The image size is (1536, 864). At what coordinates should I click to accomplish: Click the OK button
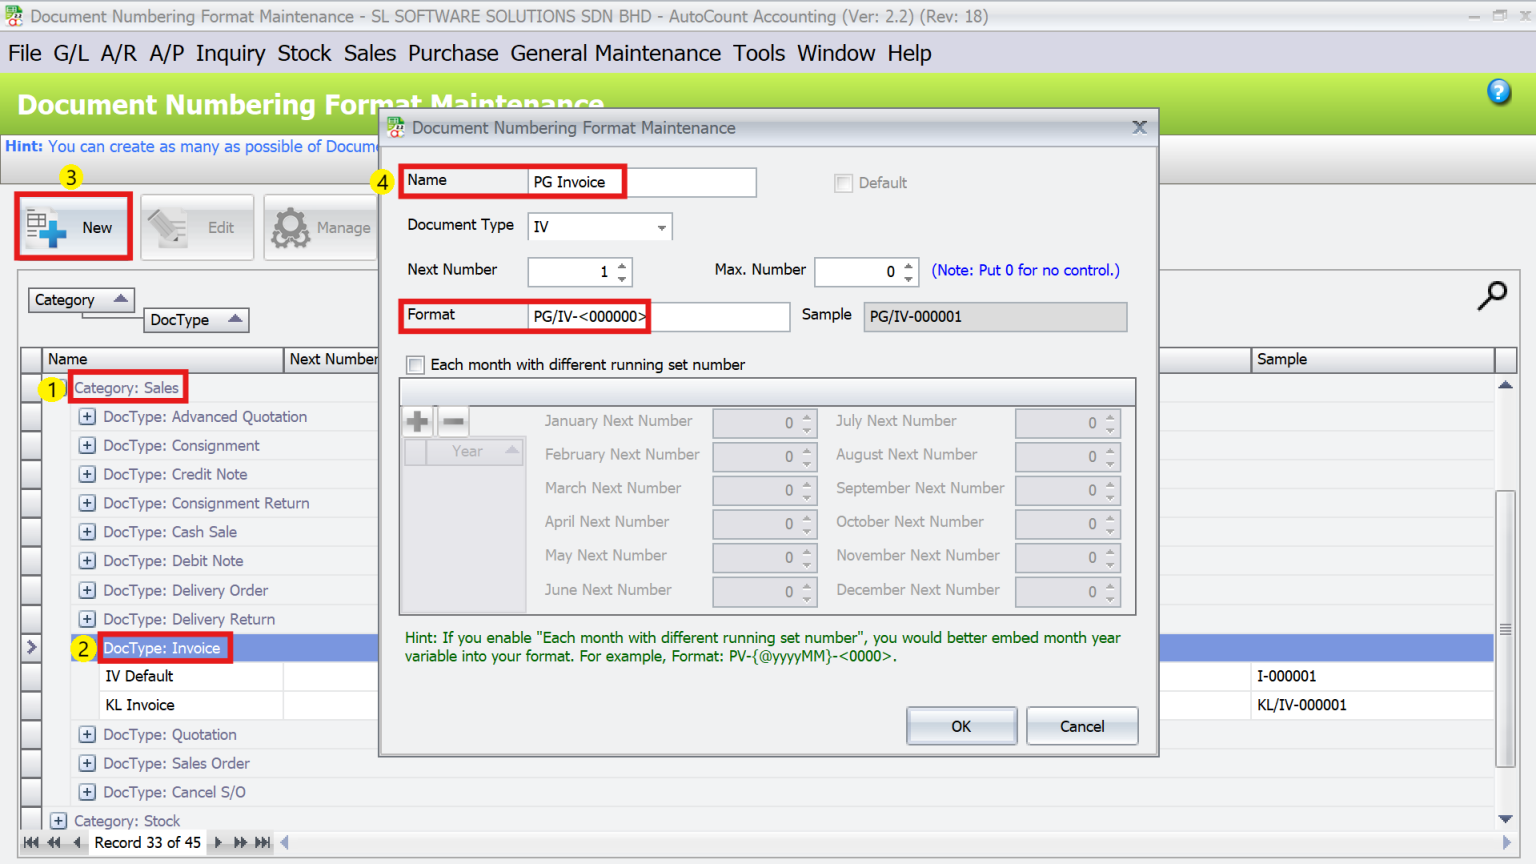(x=960, y=726)
